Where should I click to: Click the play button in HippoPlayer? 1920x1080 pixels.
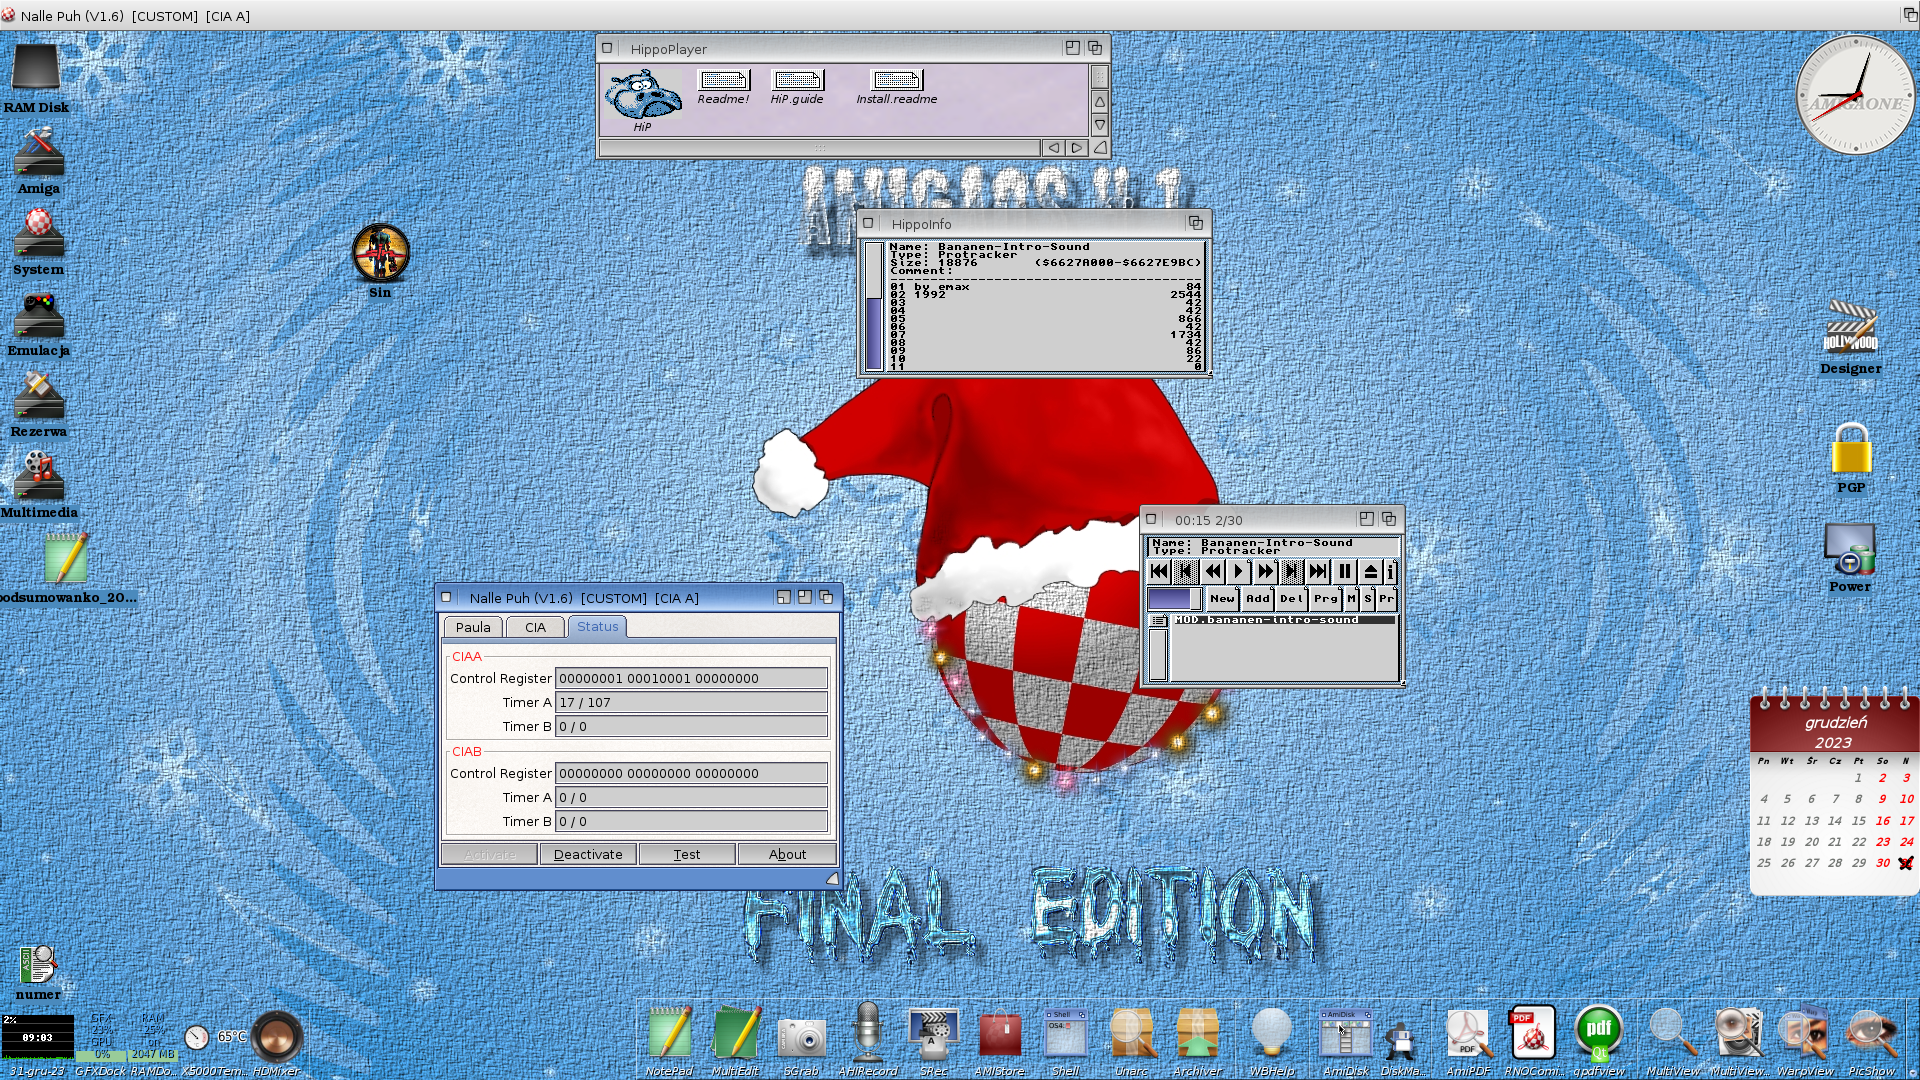pos(1239,571)
